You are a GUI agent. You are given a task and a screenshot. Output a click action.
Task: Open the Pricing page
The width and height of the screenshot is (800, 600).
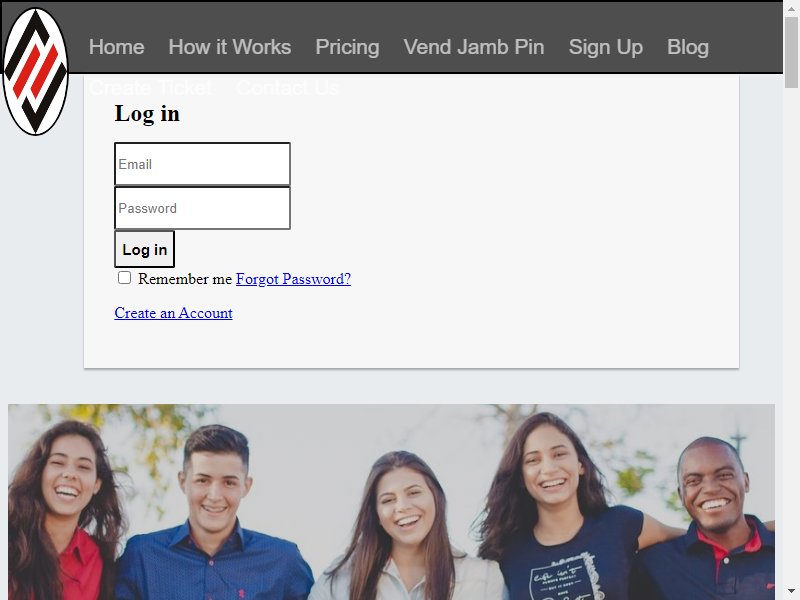pos(347,47)
